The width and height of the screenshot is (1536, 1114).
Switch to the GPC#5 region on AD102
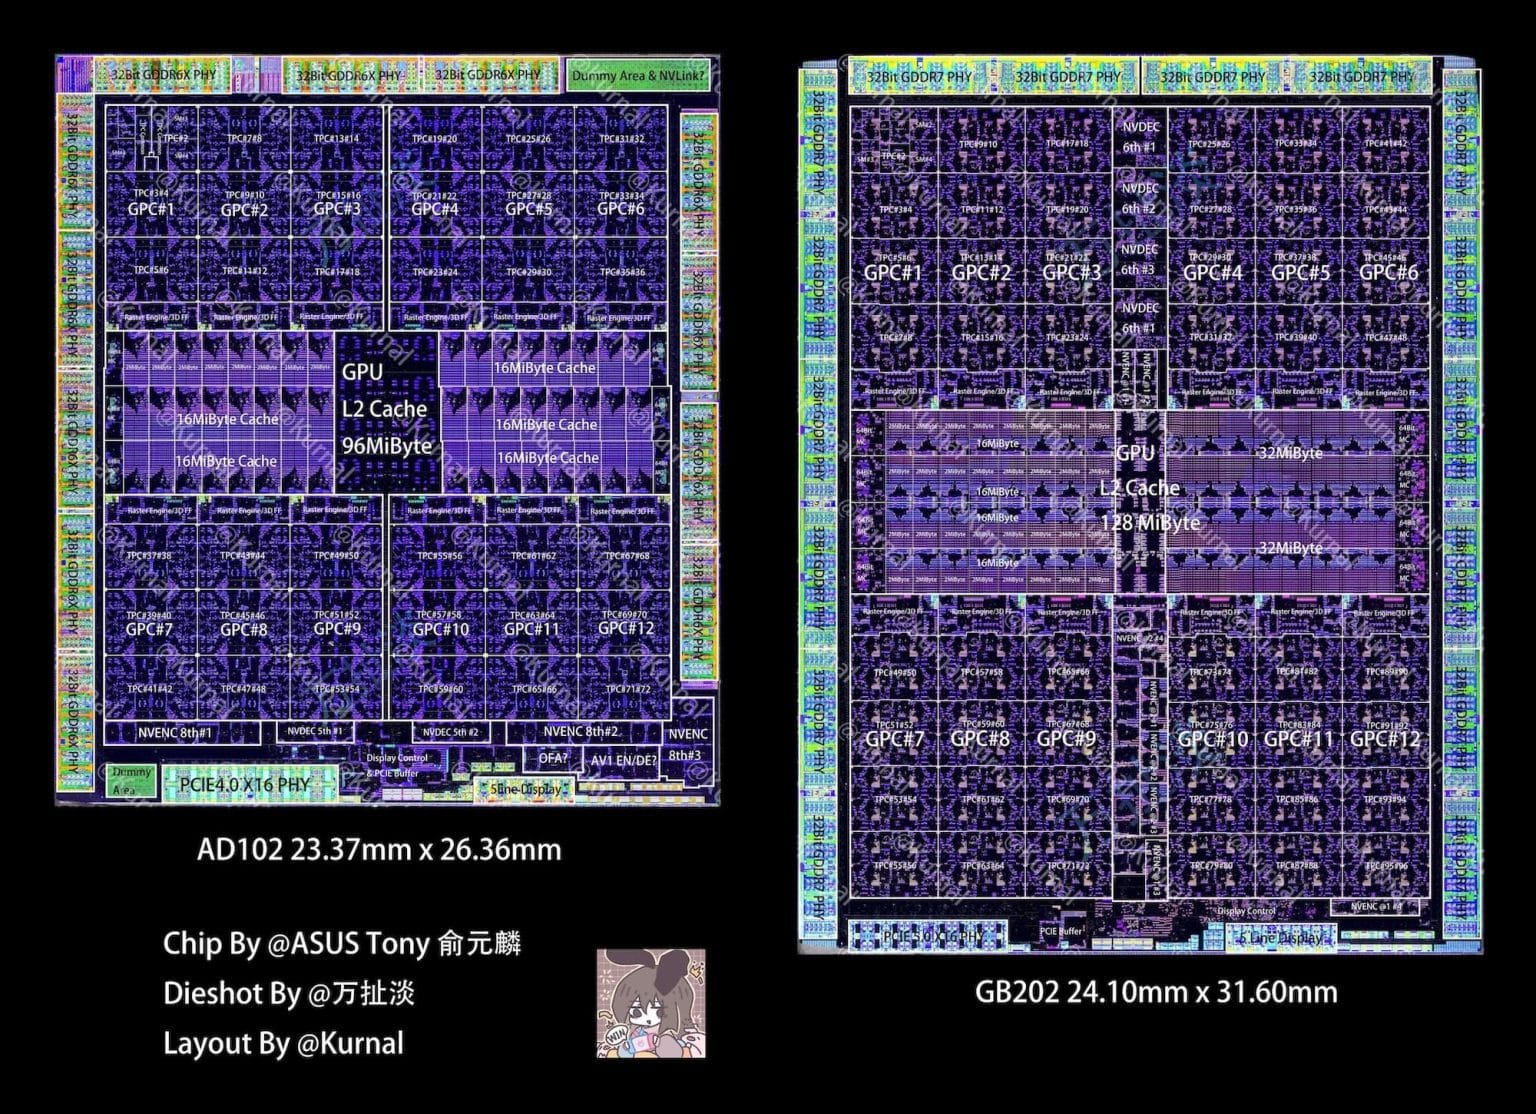click(531, 207)
